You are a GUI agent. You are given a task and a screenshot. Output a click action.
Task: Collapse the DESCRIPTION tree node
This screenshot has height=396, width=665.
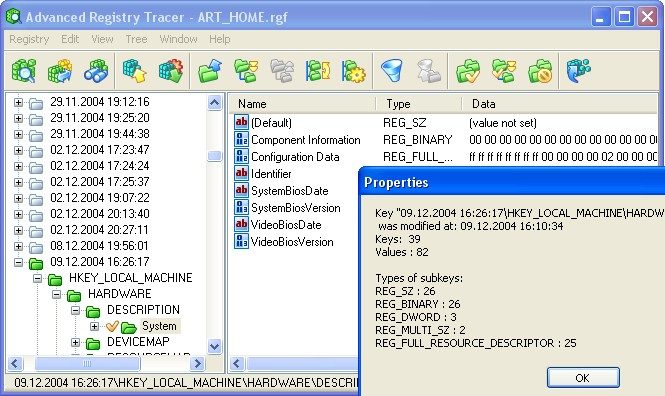[75, 310]
